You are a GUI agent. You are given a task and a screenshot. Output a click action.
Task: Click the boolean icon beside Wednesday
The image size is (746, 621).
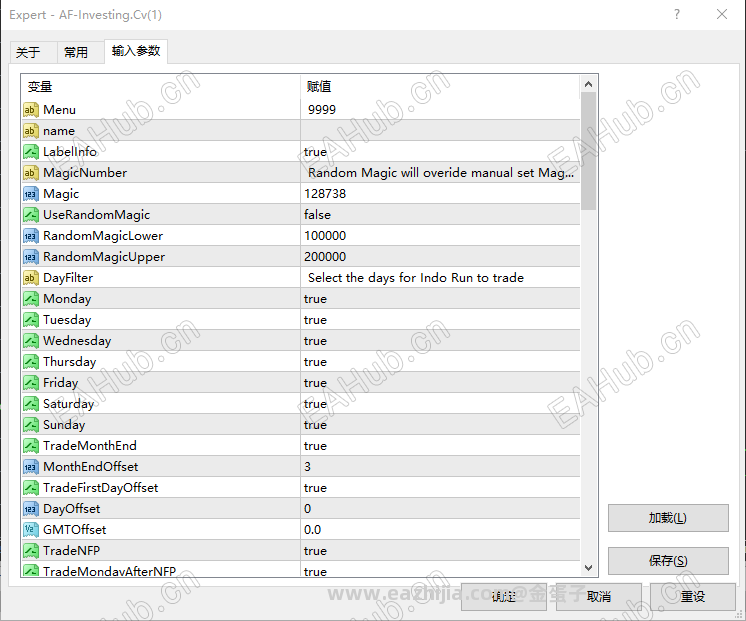pyautogui.click(x=31, y=341)
